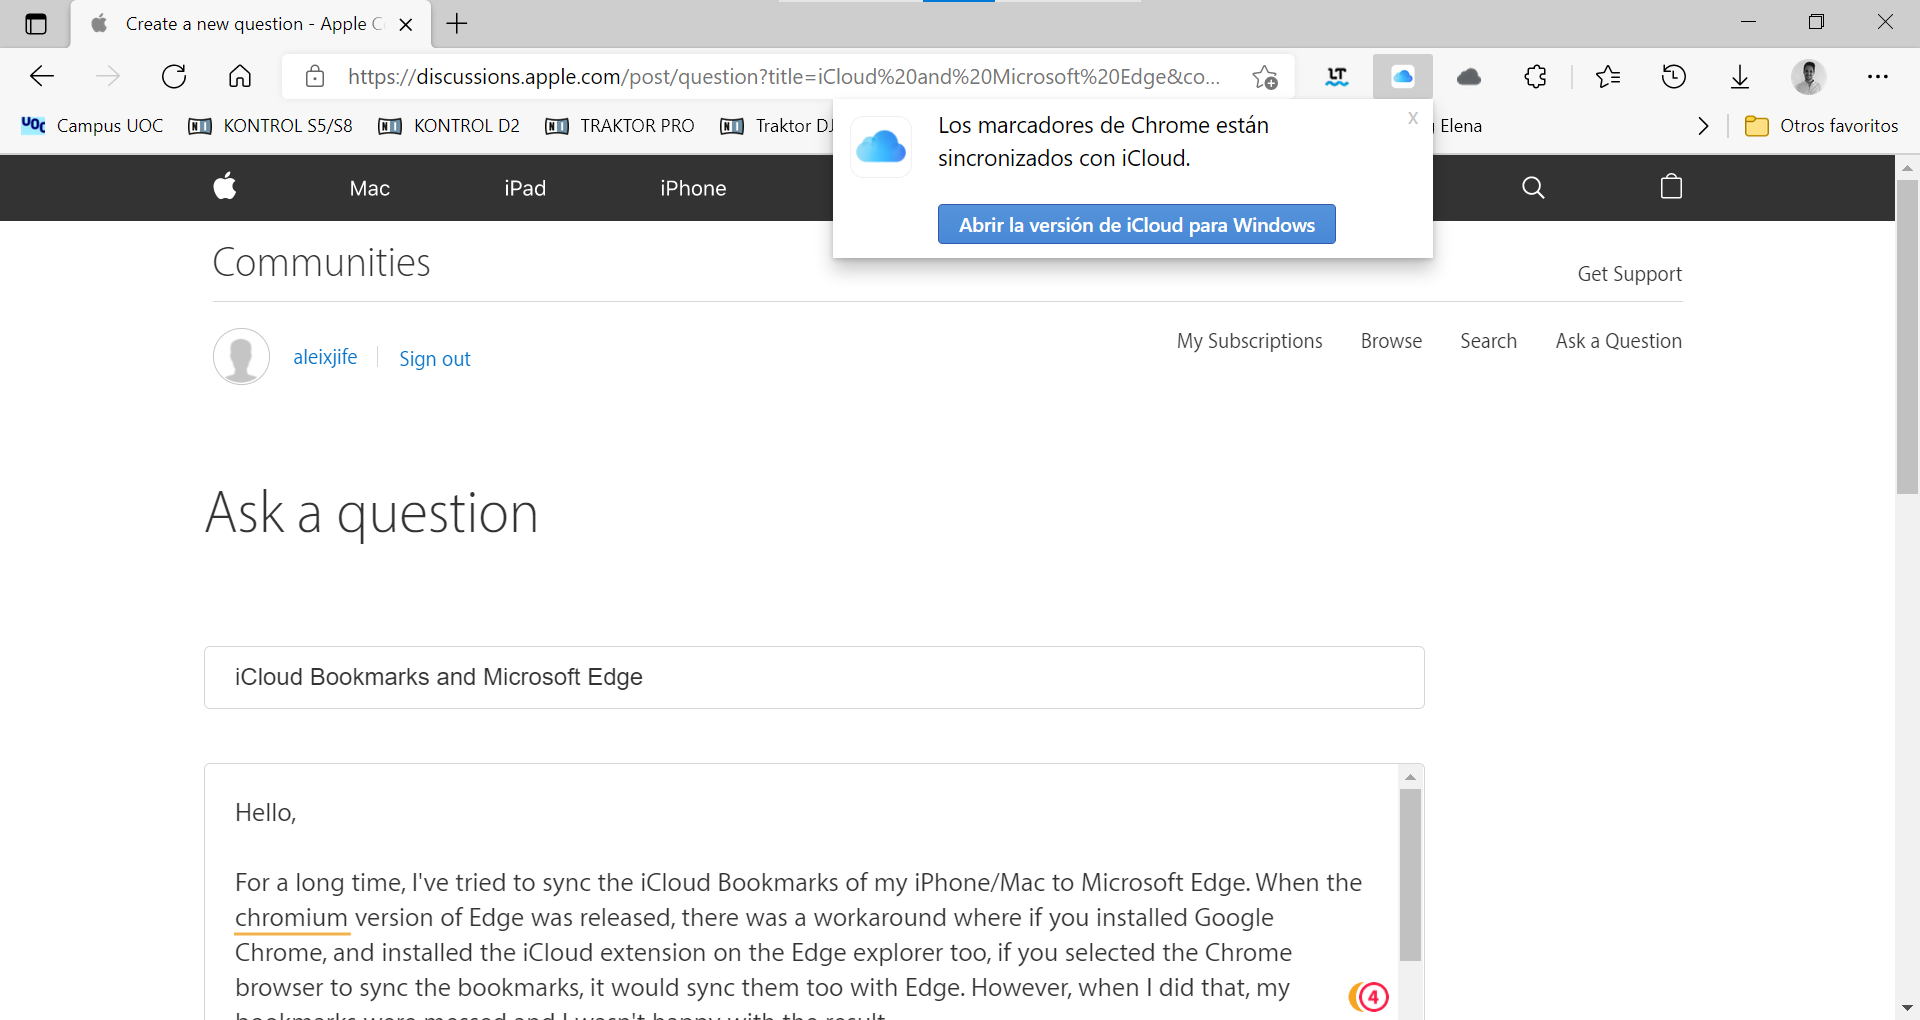Select Mac in Apple navigation
1920x1020 pixels.
[370, 188]
